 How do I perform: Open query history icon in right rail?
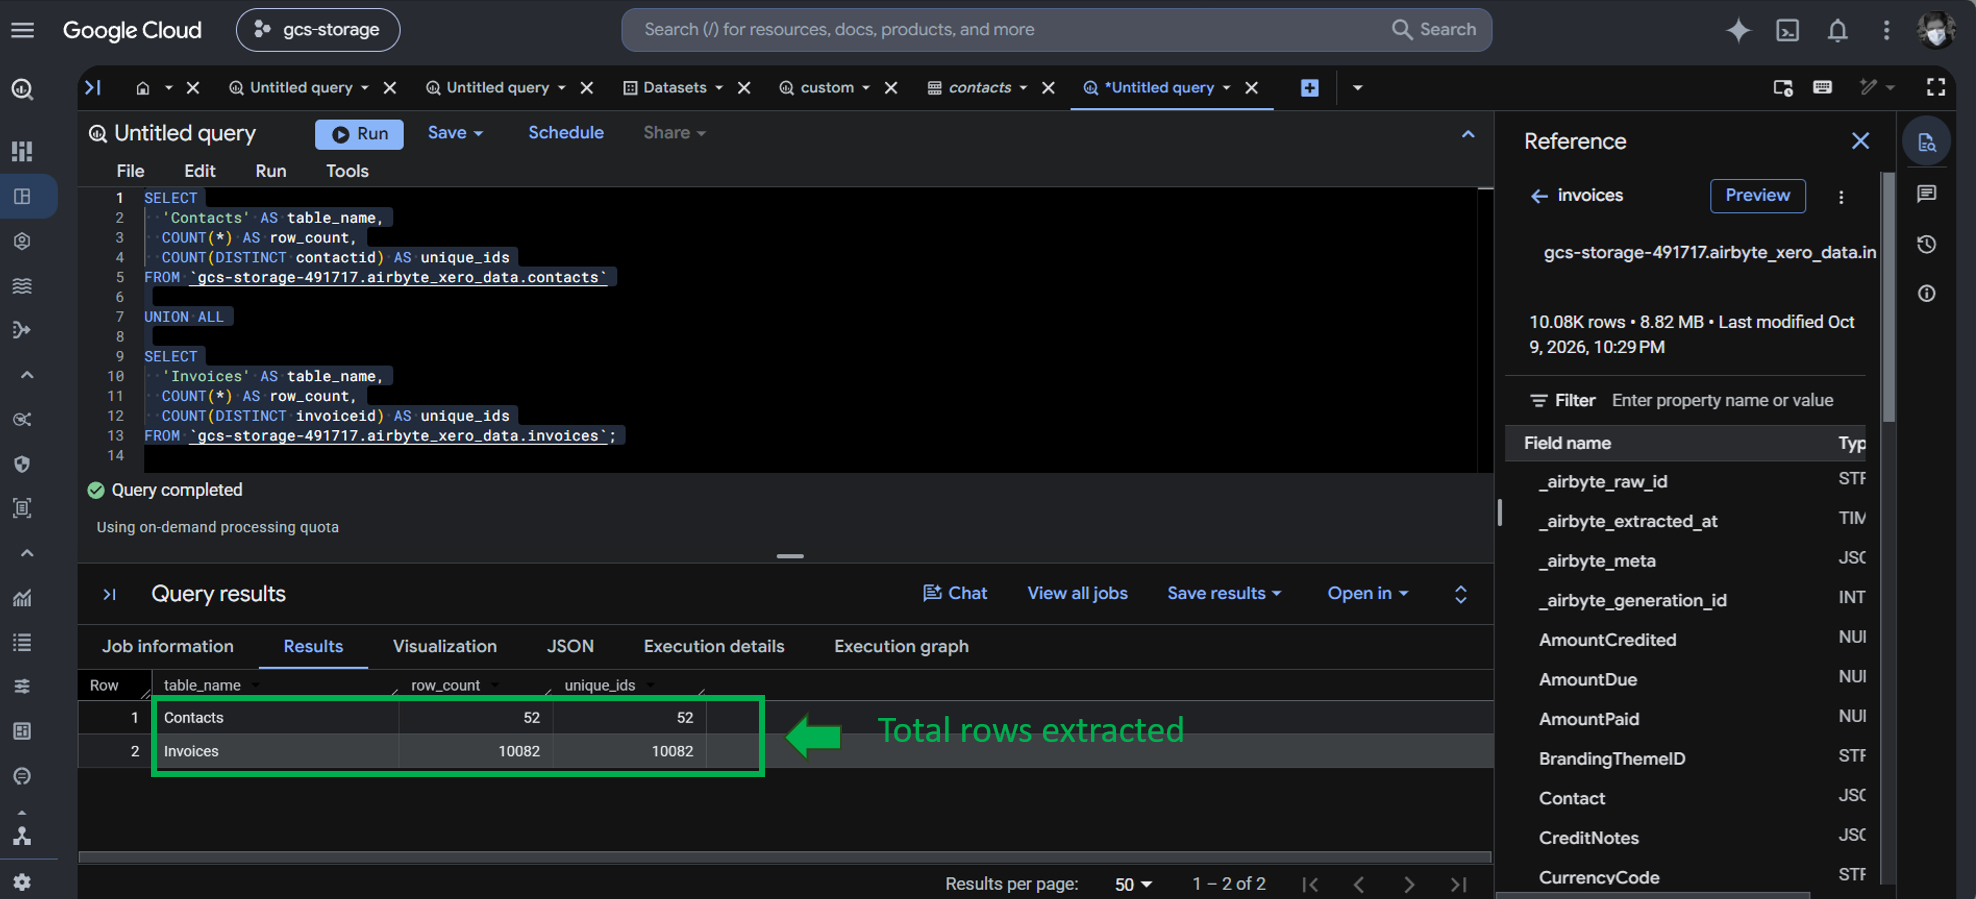click(x=1926, y=244)
